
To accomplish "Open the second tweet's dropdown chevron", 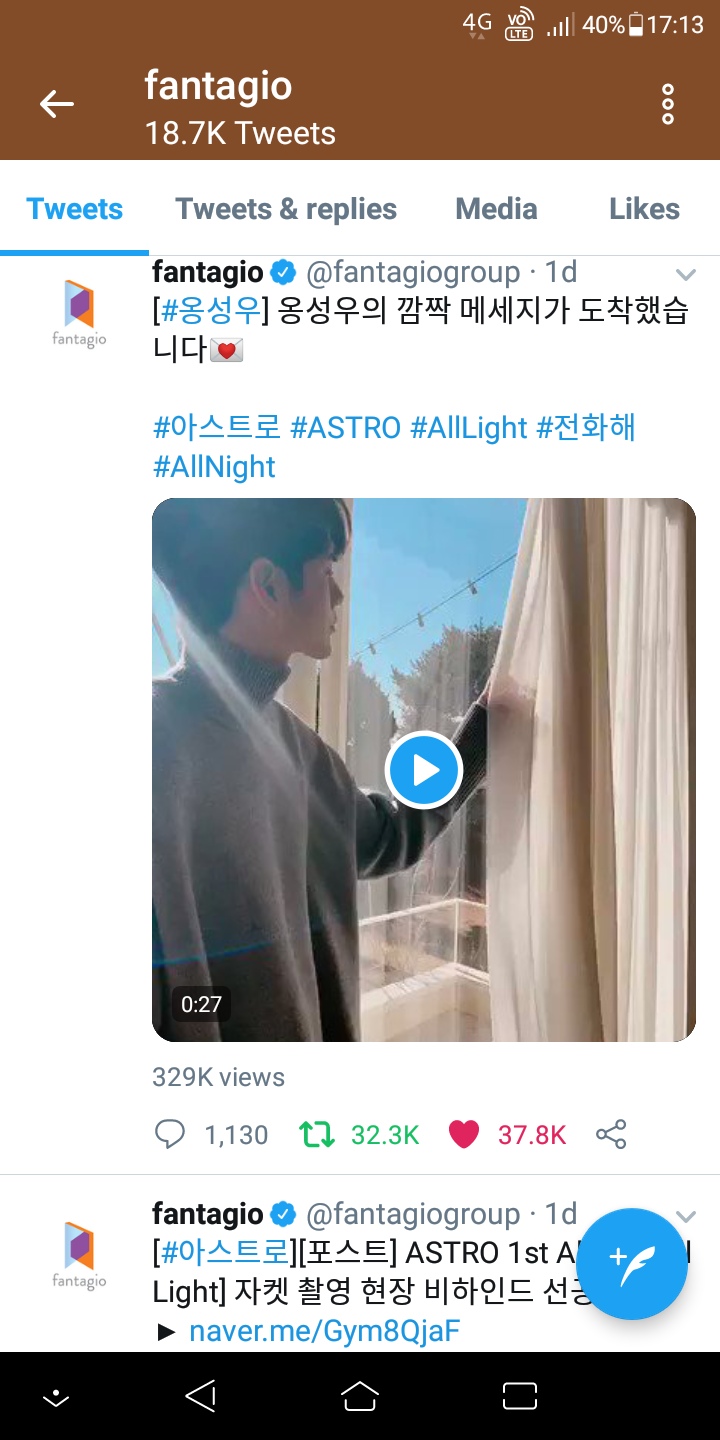I will (x=685, y=1216).
